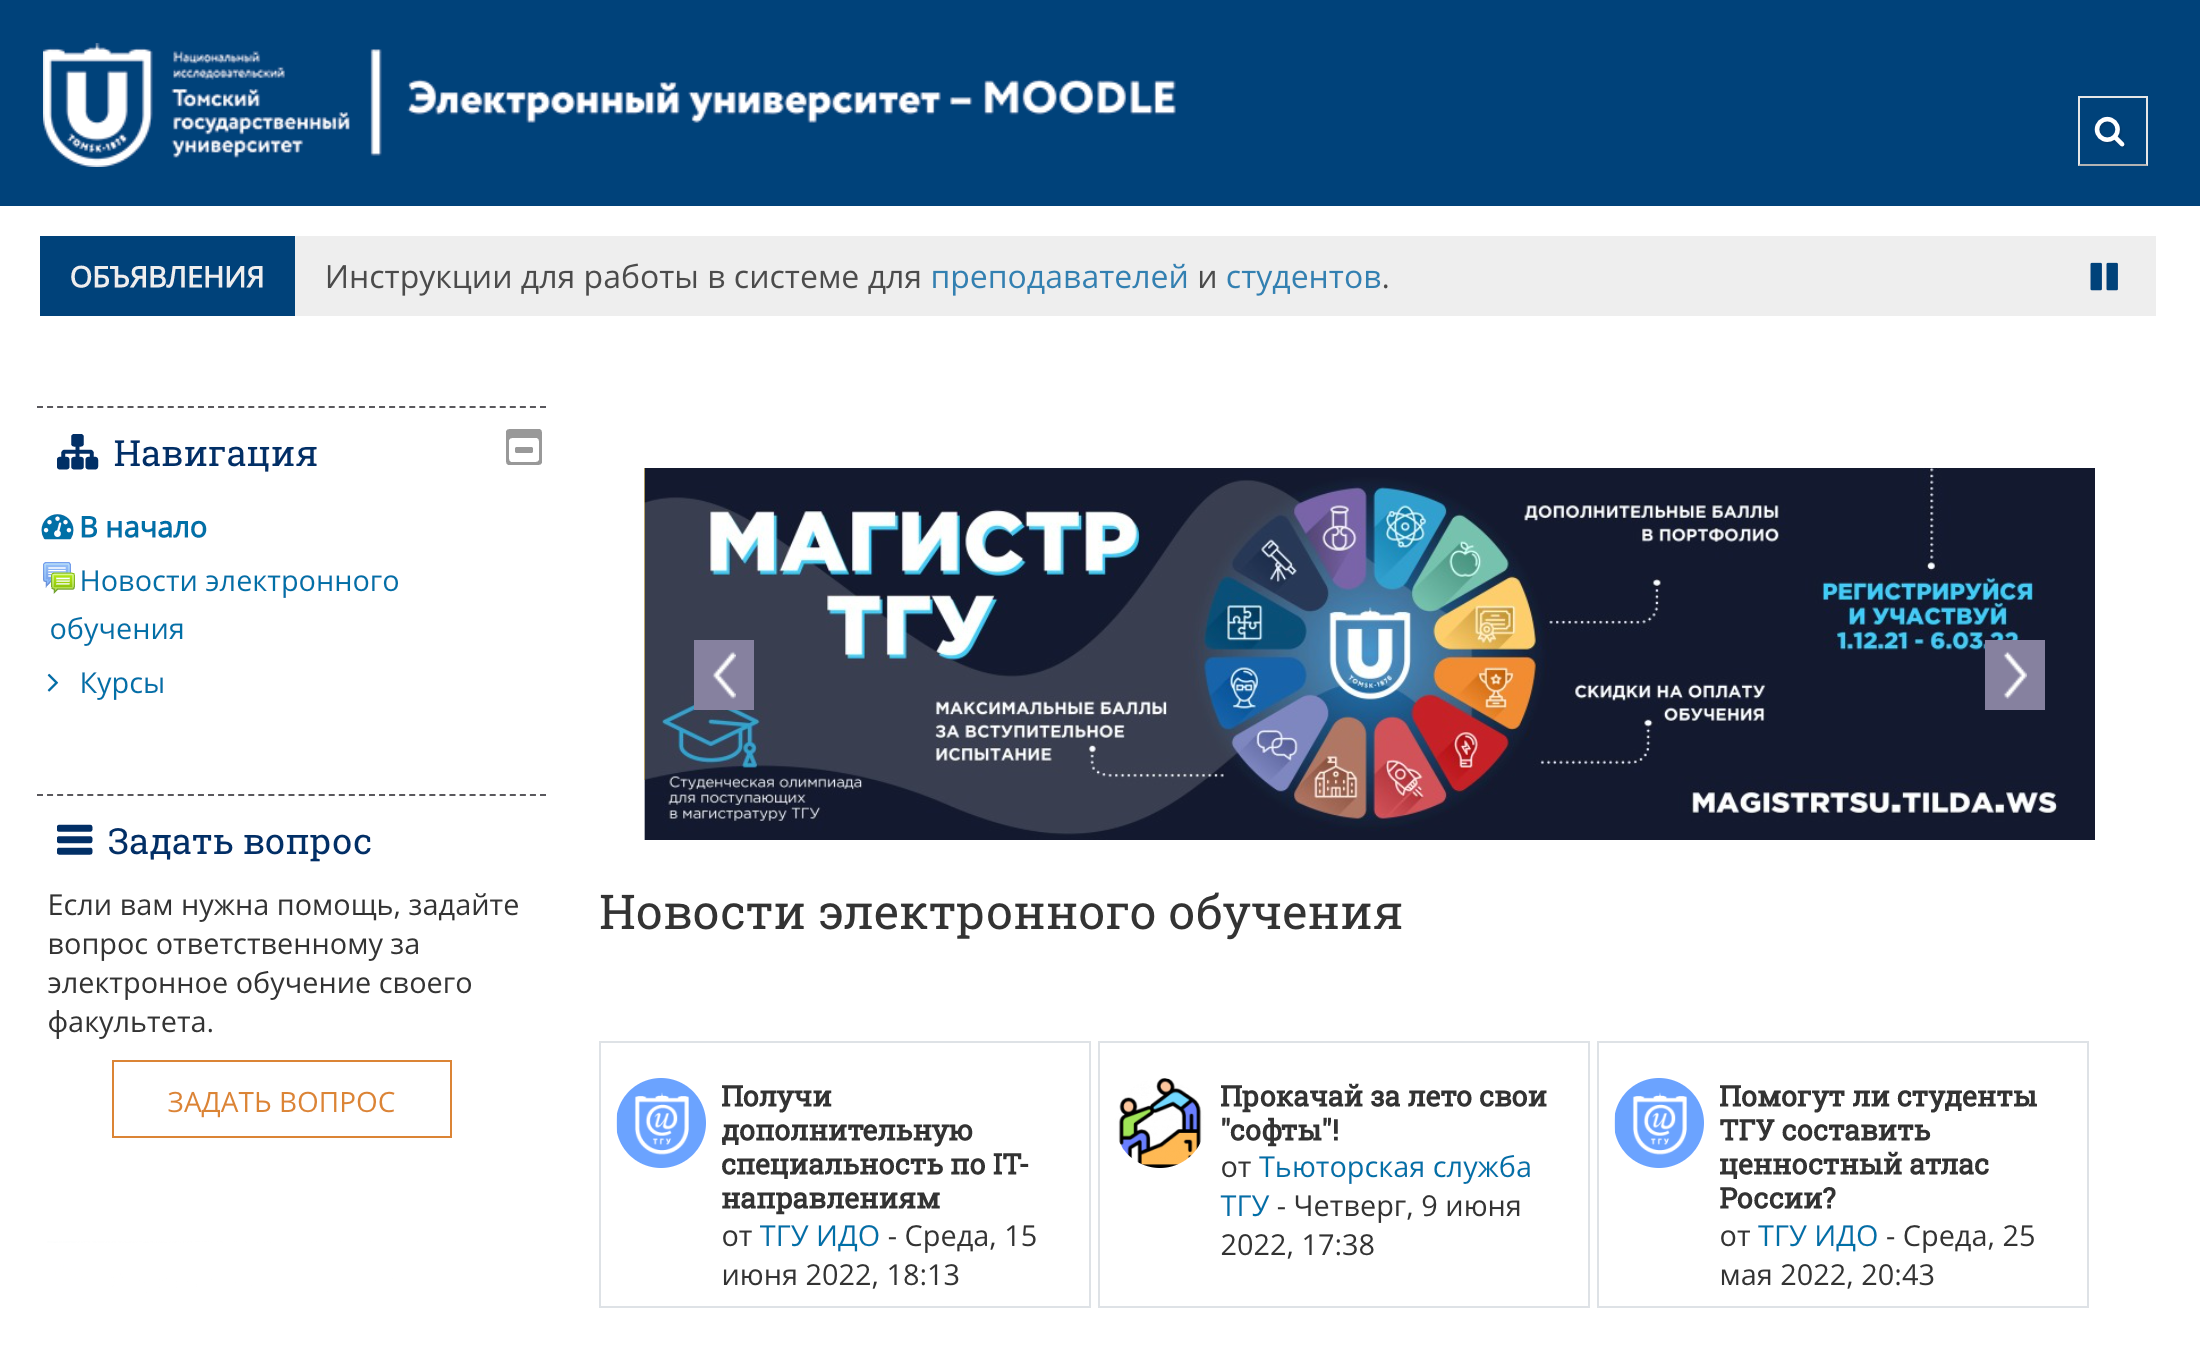Click the forum chat icon beside Новости
The image size is (2200, 1358).
tap(58, 577)
